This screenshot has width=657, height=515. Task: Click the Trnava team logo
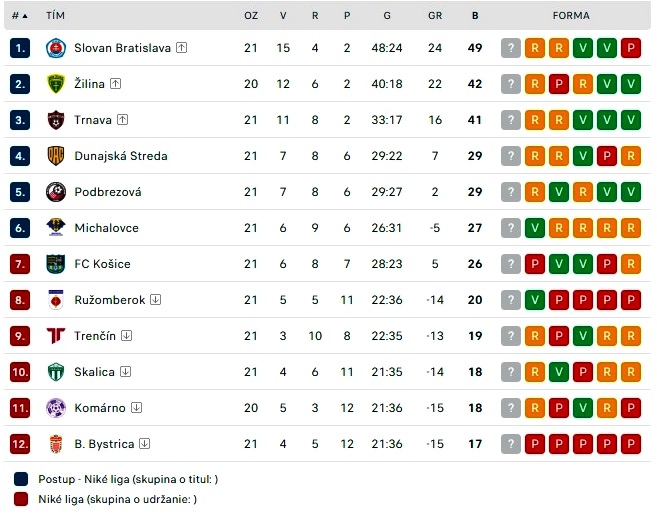(x=56, y=120)
